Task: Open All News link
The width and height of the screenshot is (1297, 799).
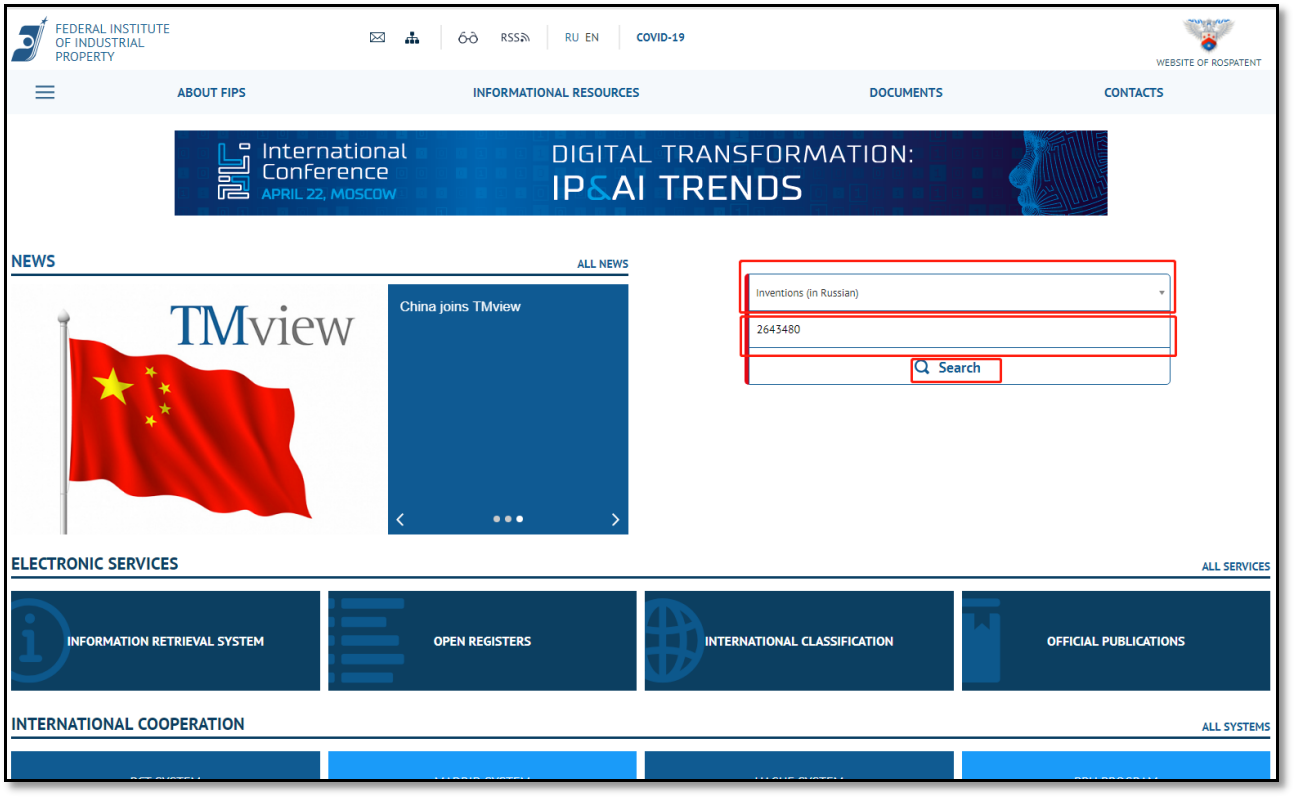Action: (602, 264)
